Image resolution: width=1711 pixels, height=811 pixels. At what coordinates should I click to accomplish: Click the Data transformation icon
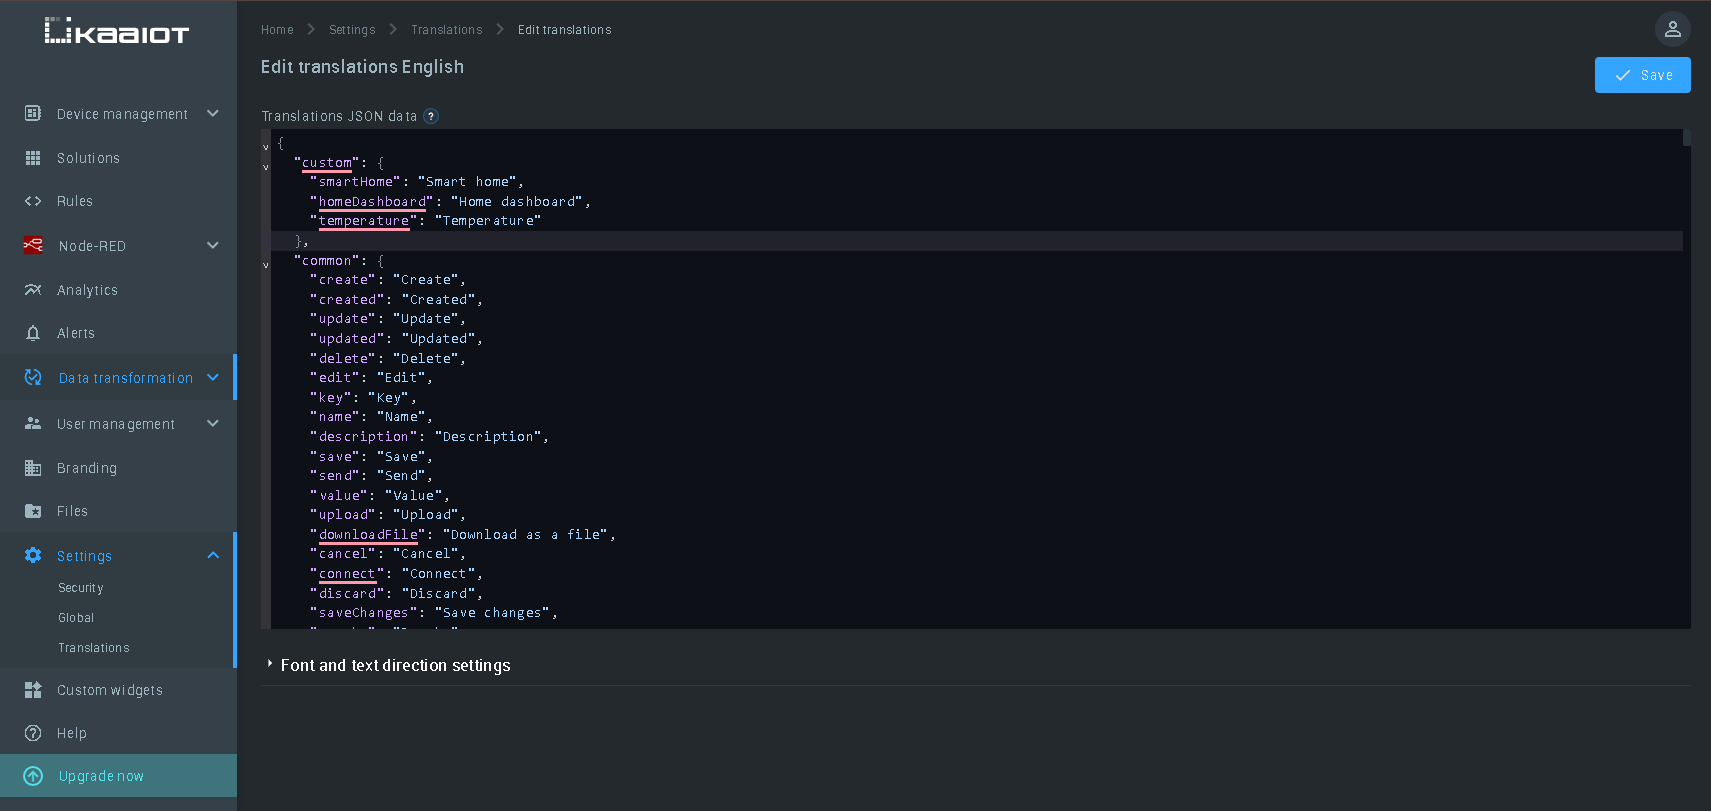pyautogui.click(x=33, y=377)
